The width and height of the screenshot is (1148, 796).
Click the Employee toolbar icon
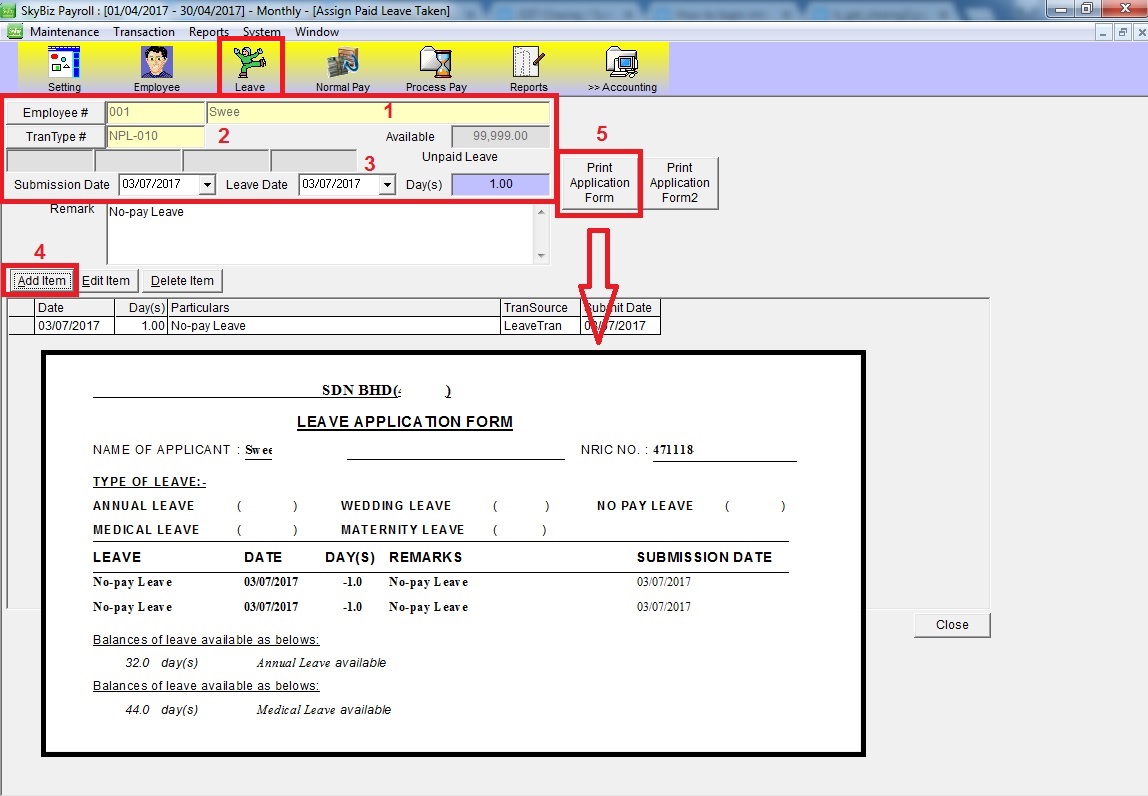click(156, 66)
